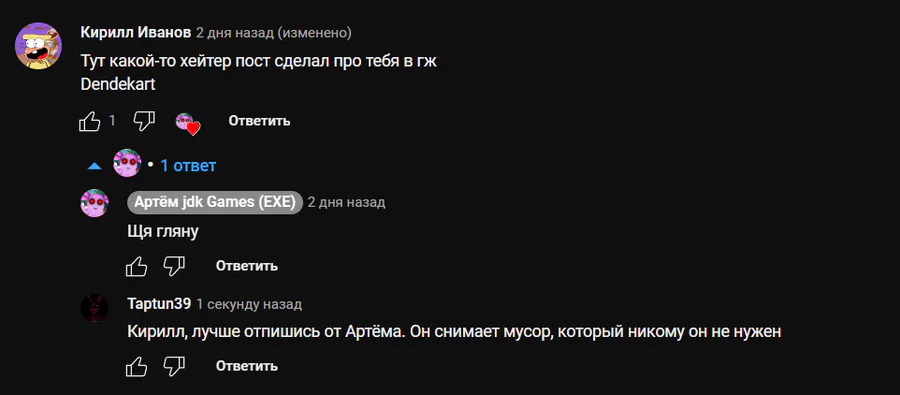900x395 pixels.
Task: Open "2 дня назад (изменено)" timestamp link
Action: (x=274, y=33)
